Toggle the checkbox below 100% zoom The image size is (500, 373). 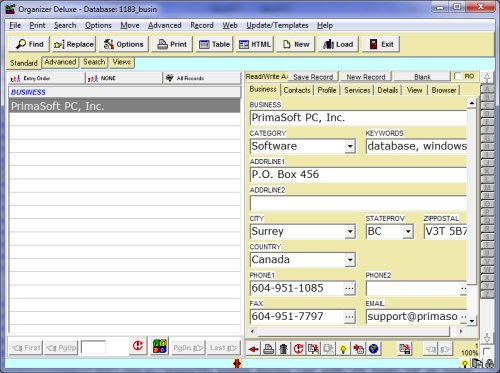coord(486,351)
